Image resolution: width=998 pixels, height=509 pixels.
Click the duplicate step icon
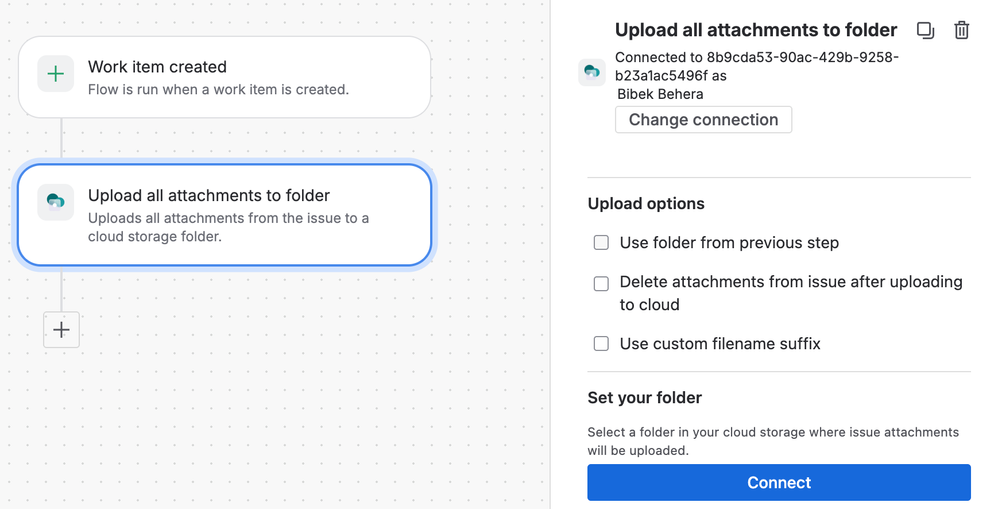(925, 31)
